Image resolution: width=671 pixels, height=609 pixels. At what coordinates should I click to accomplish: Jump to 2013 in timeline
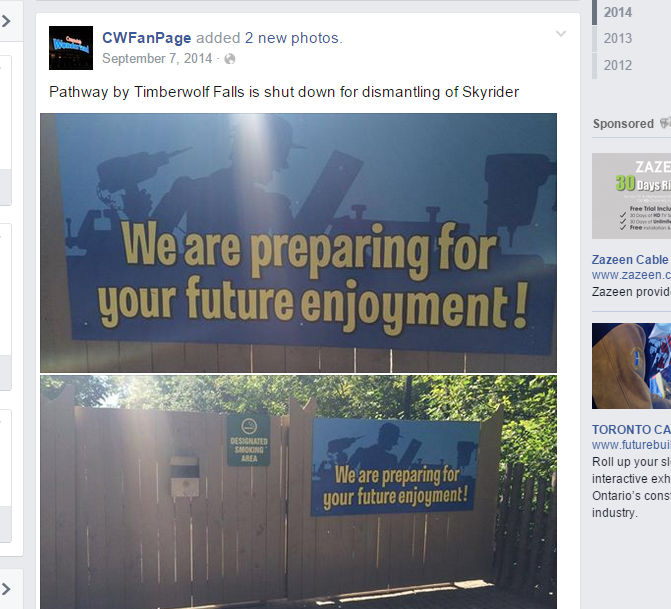point(618,39)
